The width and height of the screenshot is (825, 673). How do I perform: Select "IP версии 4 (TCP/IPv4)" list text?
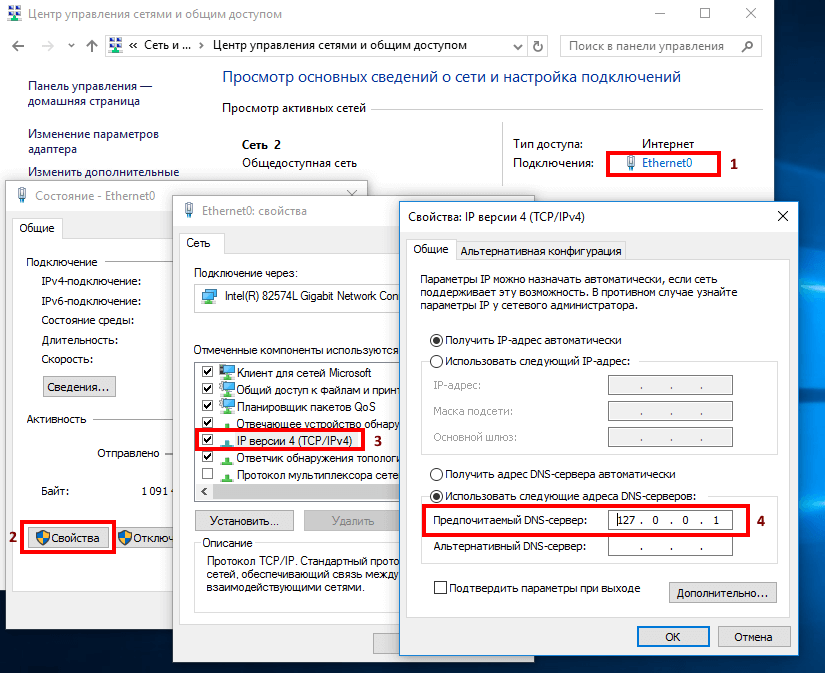click(294, 440)
